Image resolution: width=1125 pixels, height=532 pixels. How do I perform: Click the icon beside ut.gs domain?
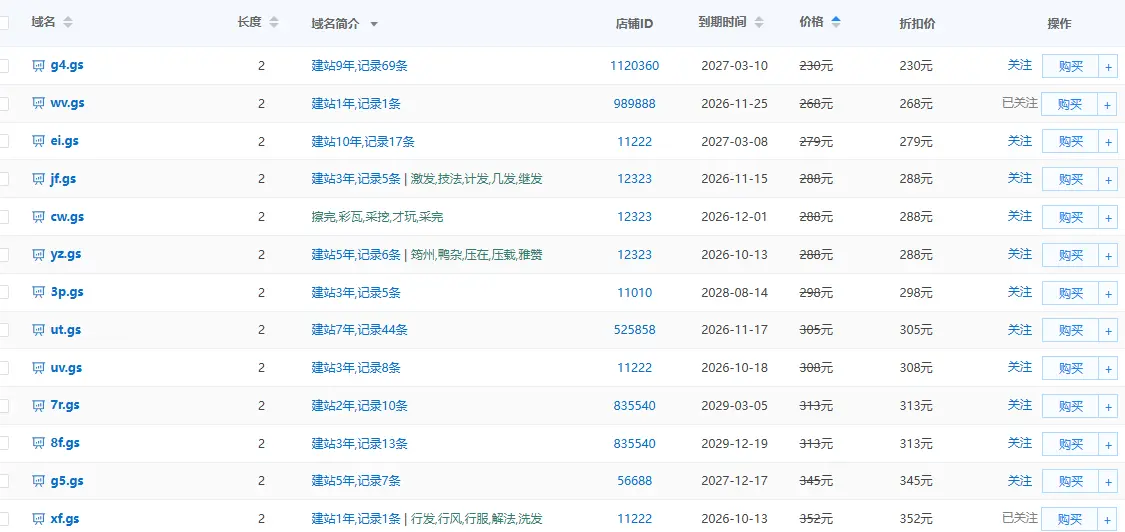point(39,330)
